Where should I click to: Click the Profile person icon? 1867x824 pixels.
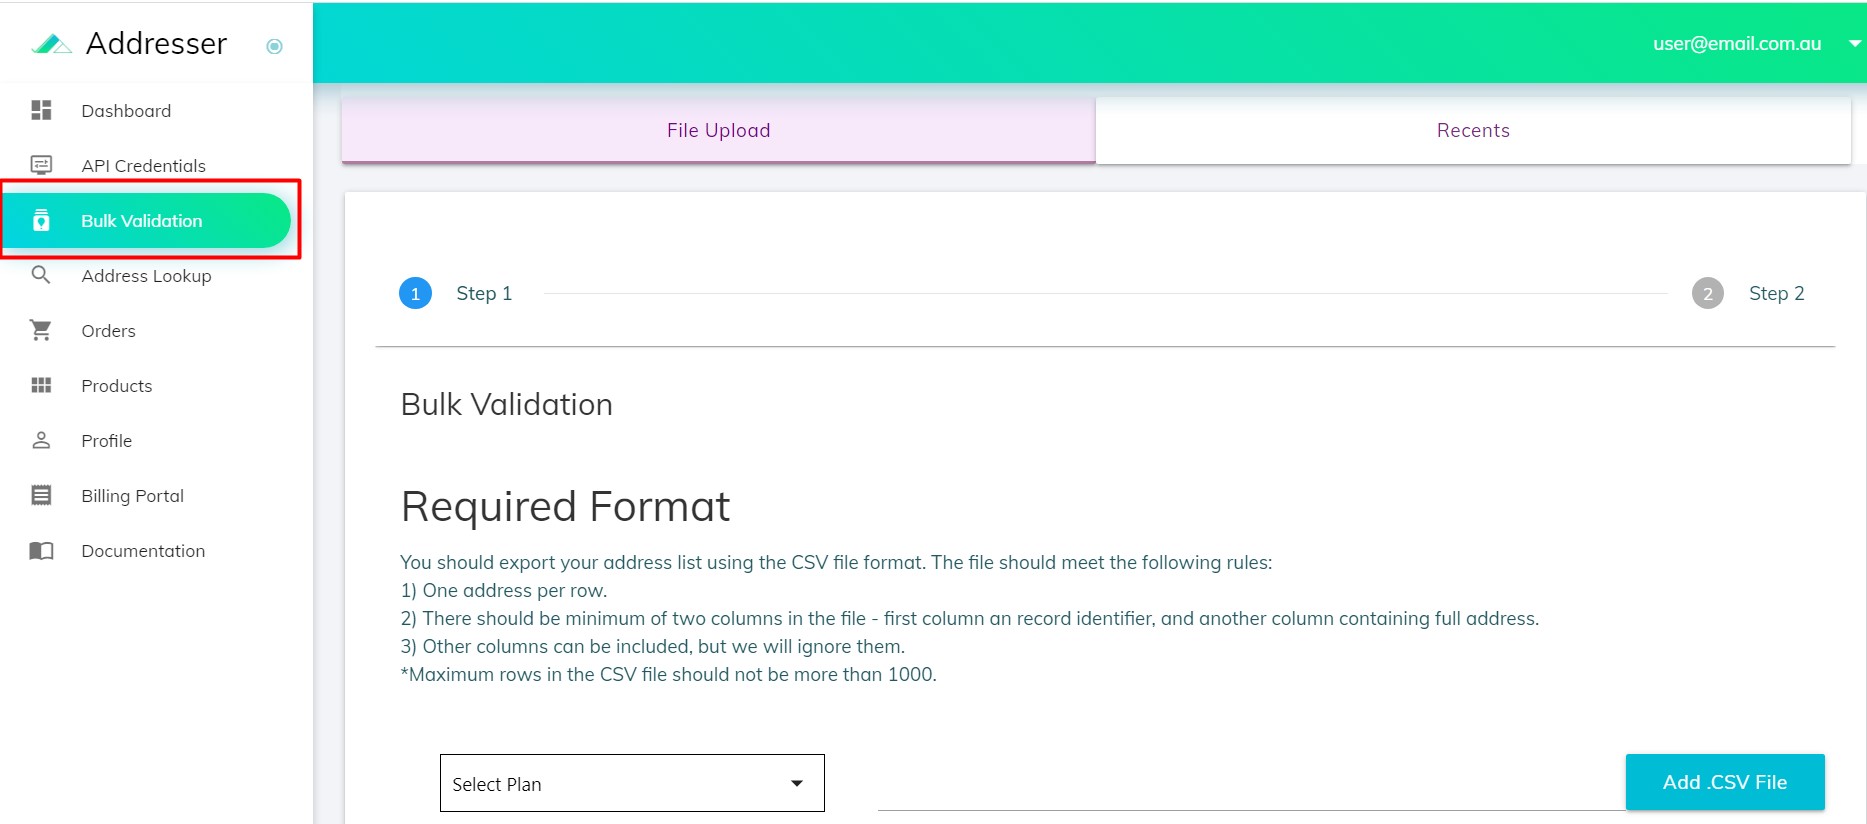coord(41,440)
